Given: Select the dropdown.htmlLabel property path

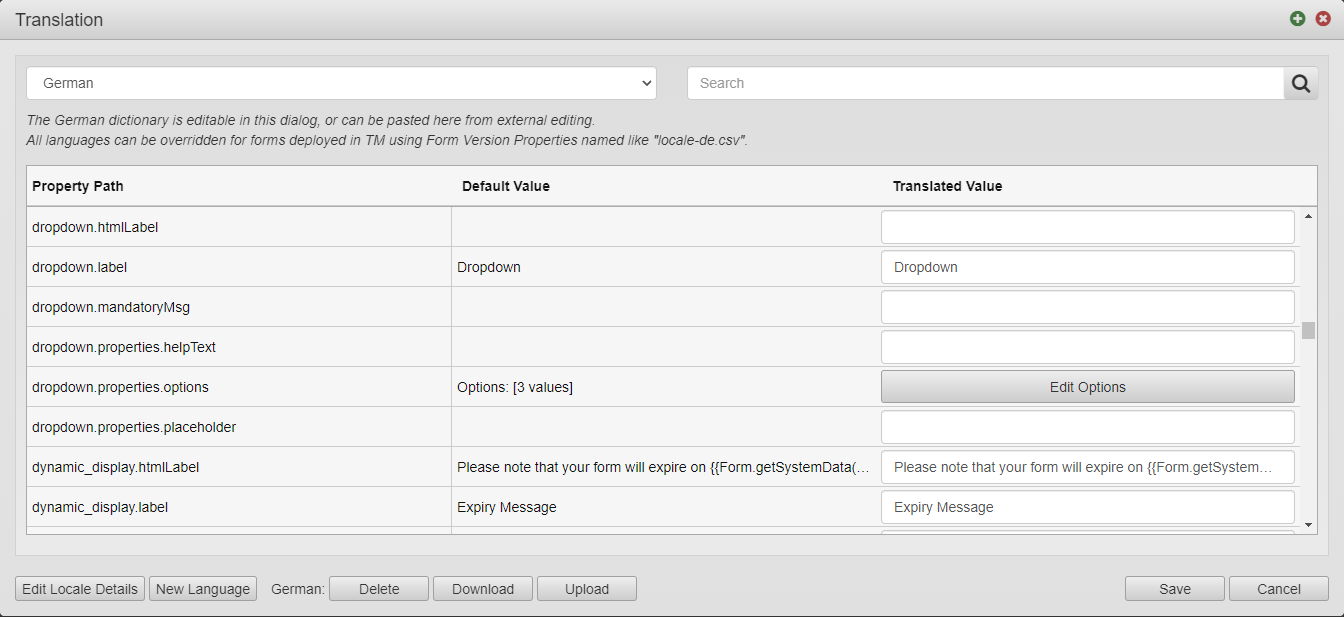Looking at the screenshot, I should point(95,227).
